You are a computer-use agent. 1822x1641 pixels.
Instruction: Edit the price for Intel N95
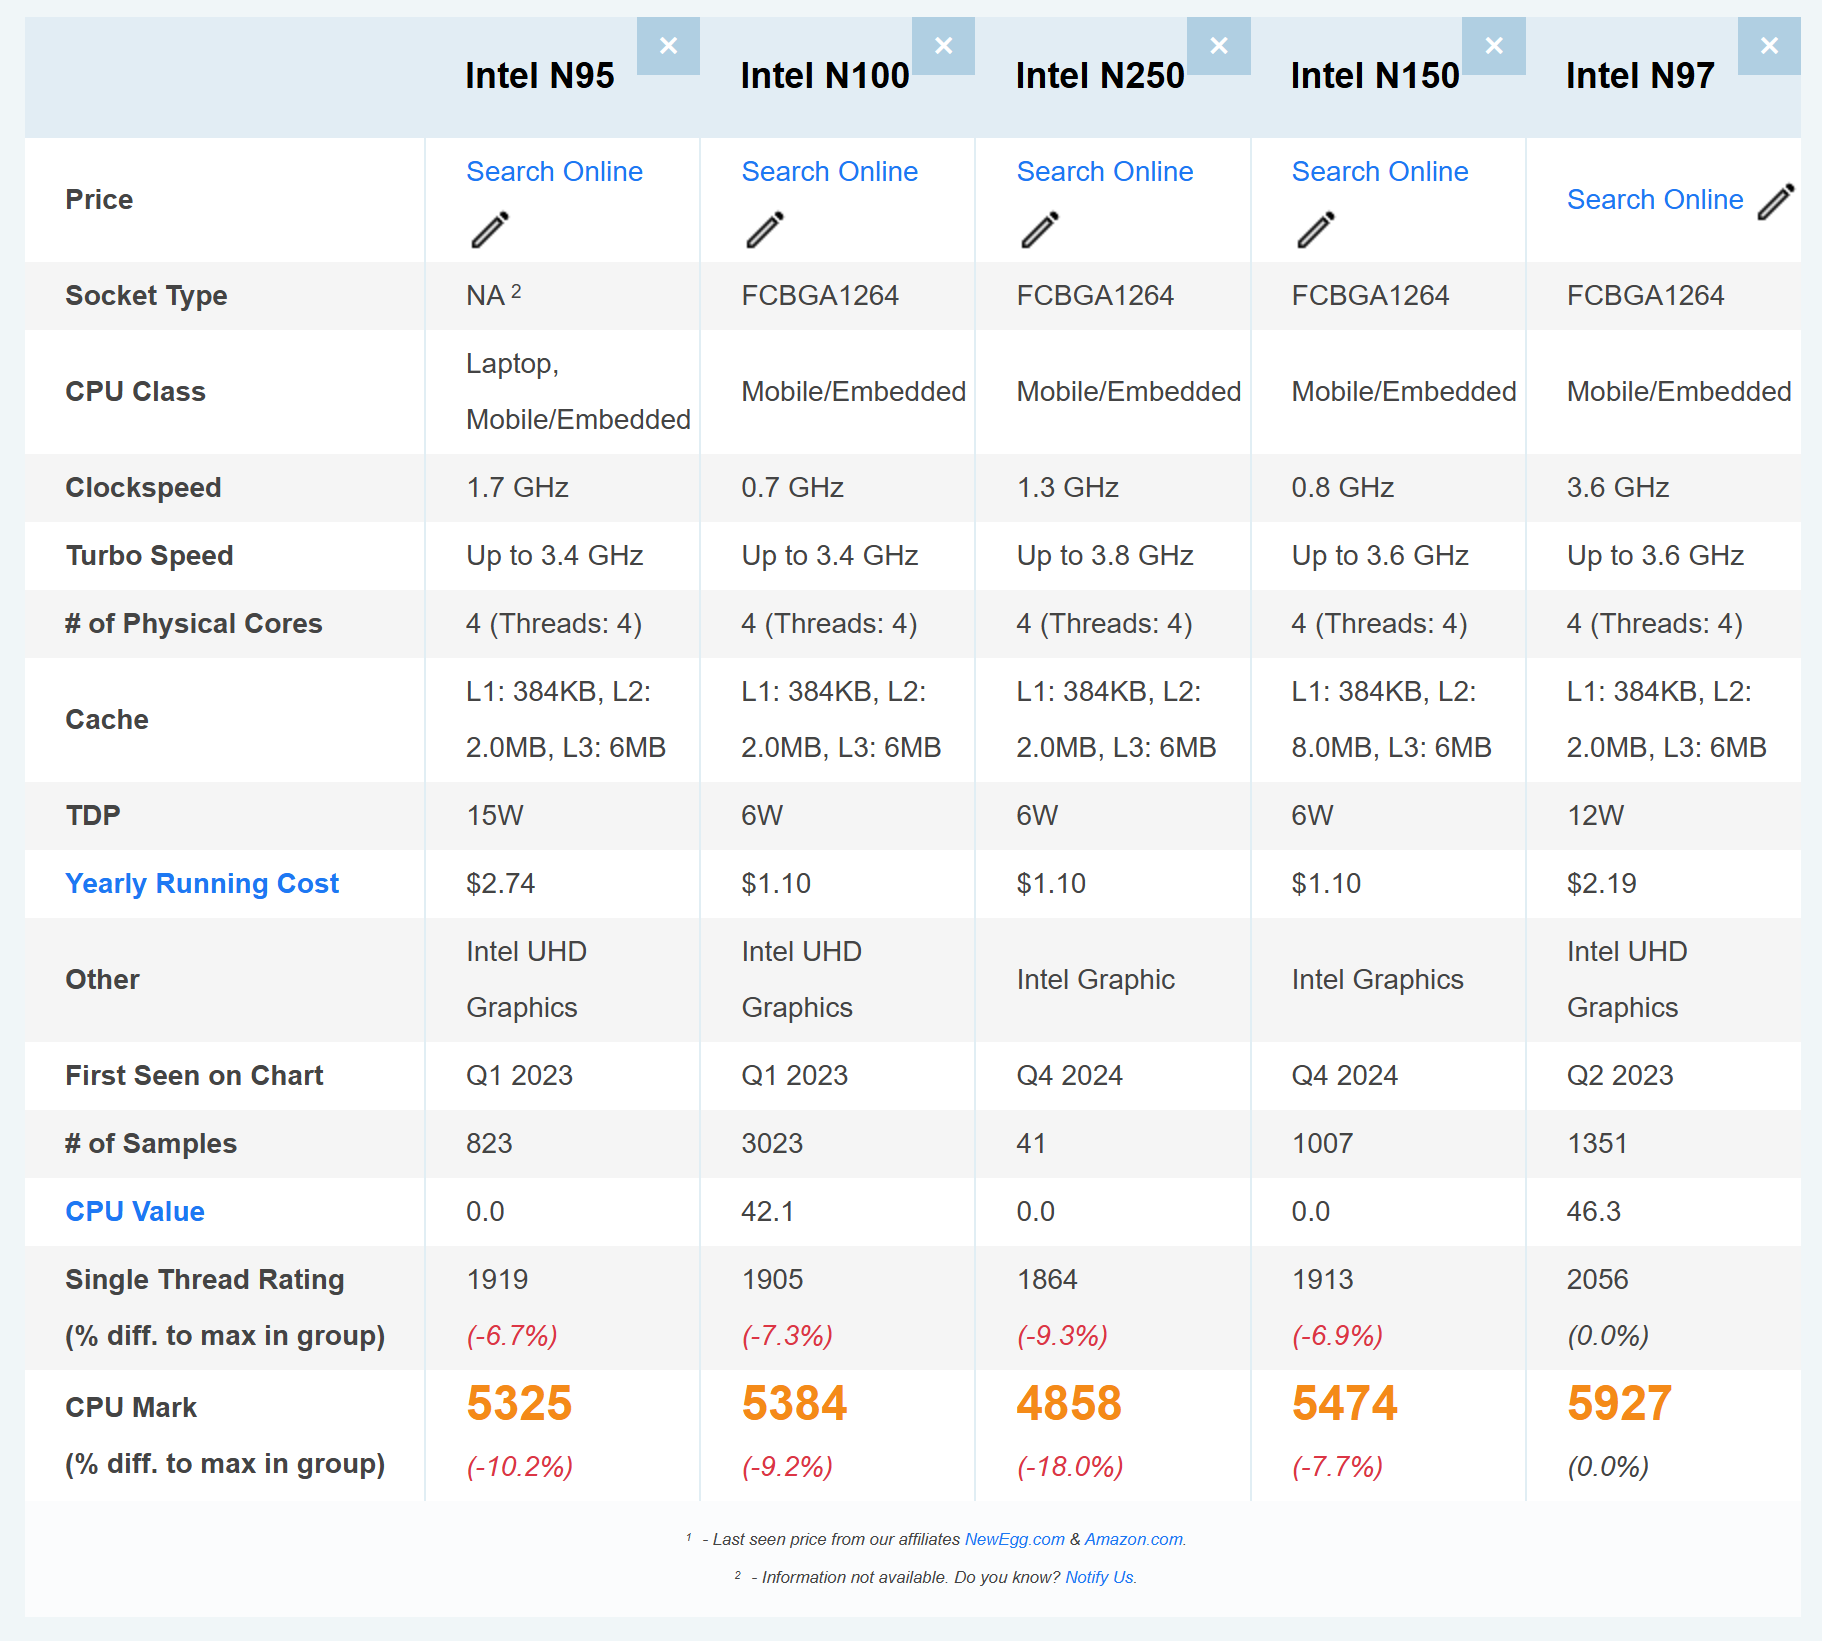coord(490,229)
